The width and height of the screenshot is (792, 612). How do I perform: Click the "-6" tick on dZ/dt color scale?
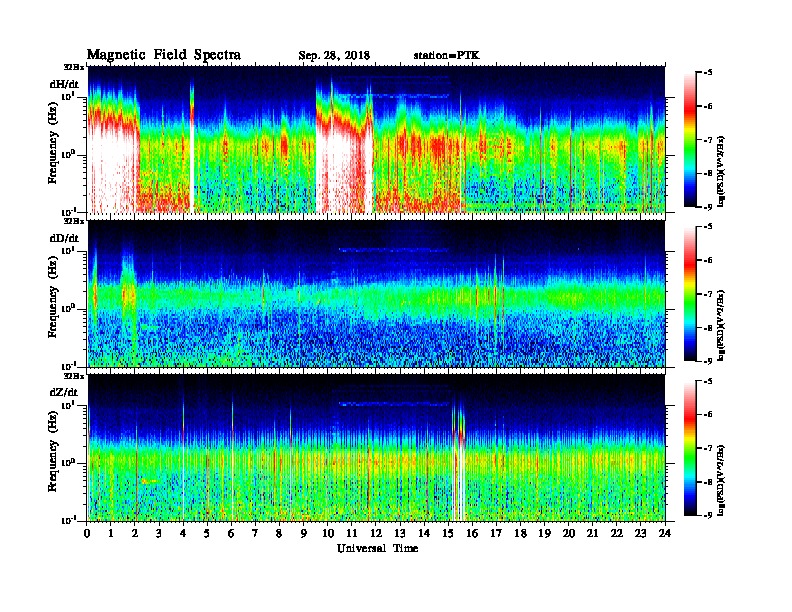[x=708, y=415]
